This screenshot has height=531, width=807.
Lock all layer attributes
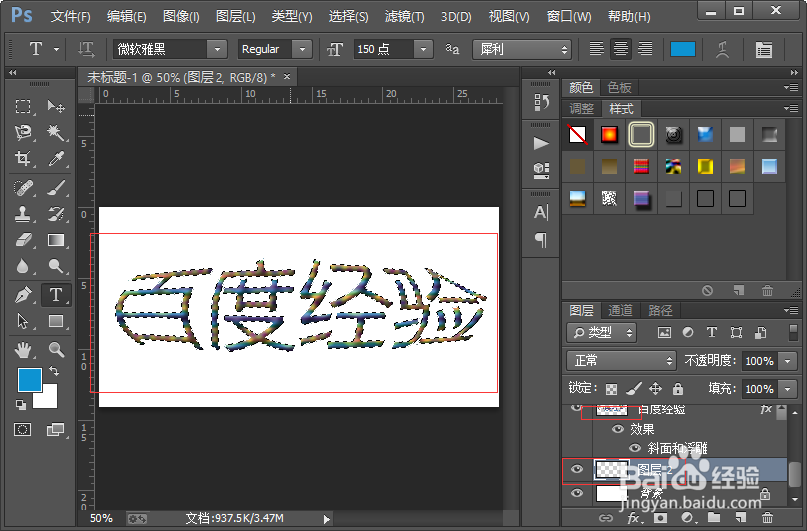[x=678, y=389]
